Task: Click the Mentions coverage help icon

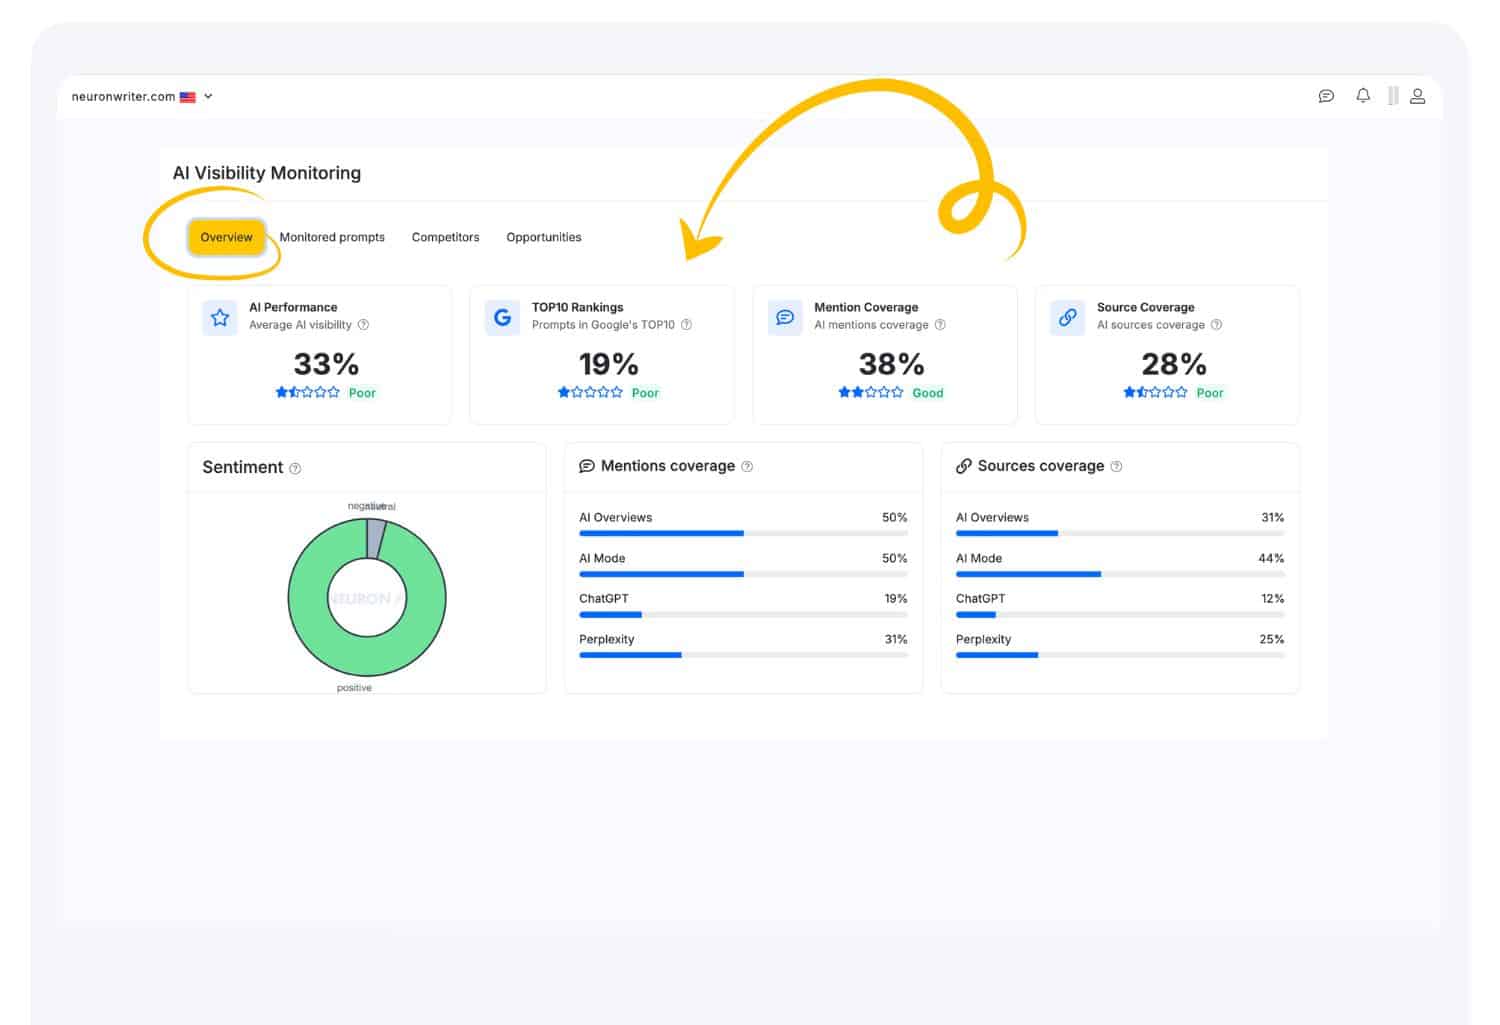Action: [x=747, y=466]
